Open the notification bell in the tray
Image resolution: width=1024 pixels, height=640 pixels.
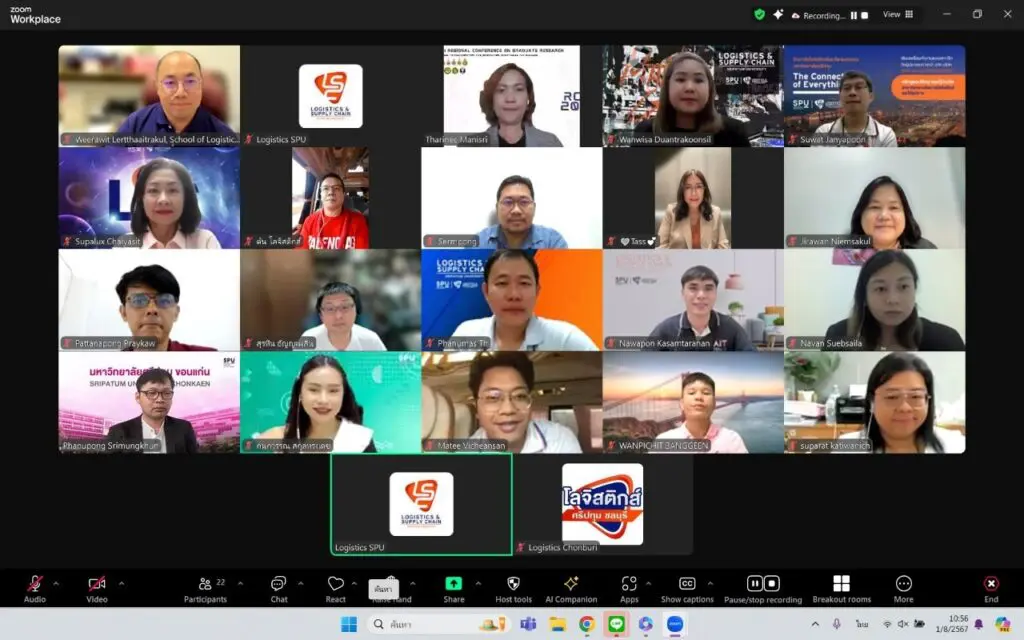(978, 624)
